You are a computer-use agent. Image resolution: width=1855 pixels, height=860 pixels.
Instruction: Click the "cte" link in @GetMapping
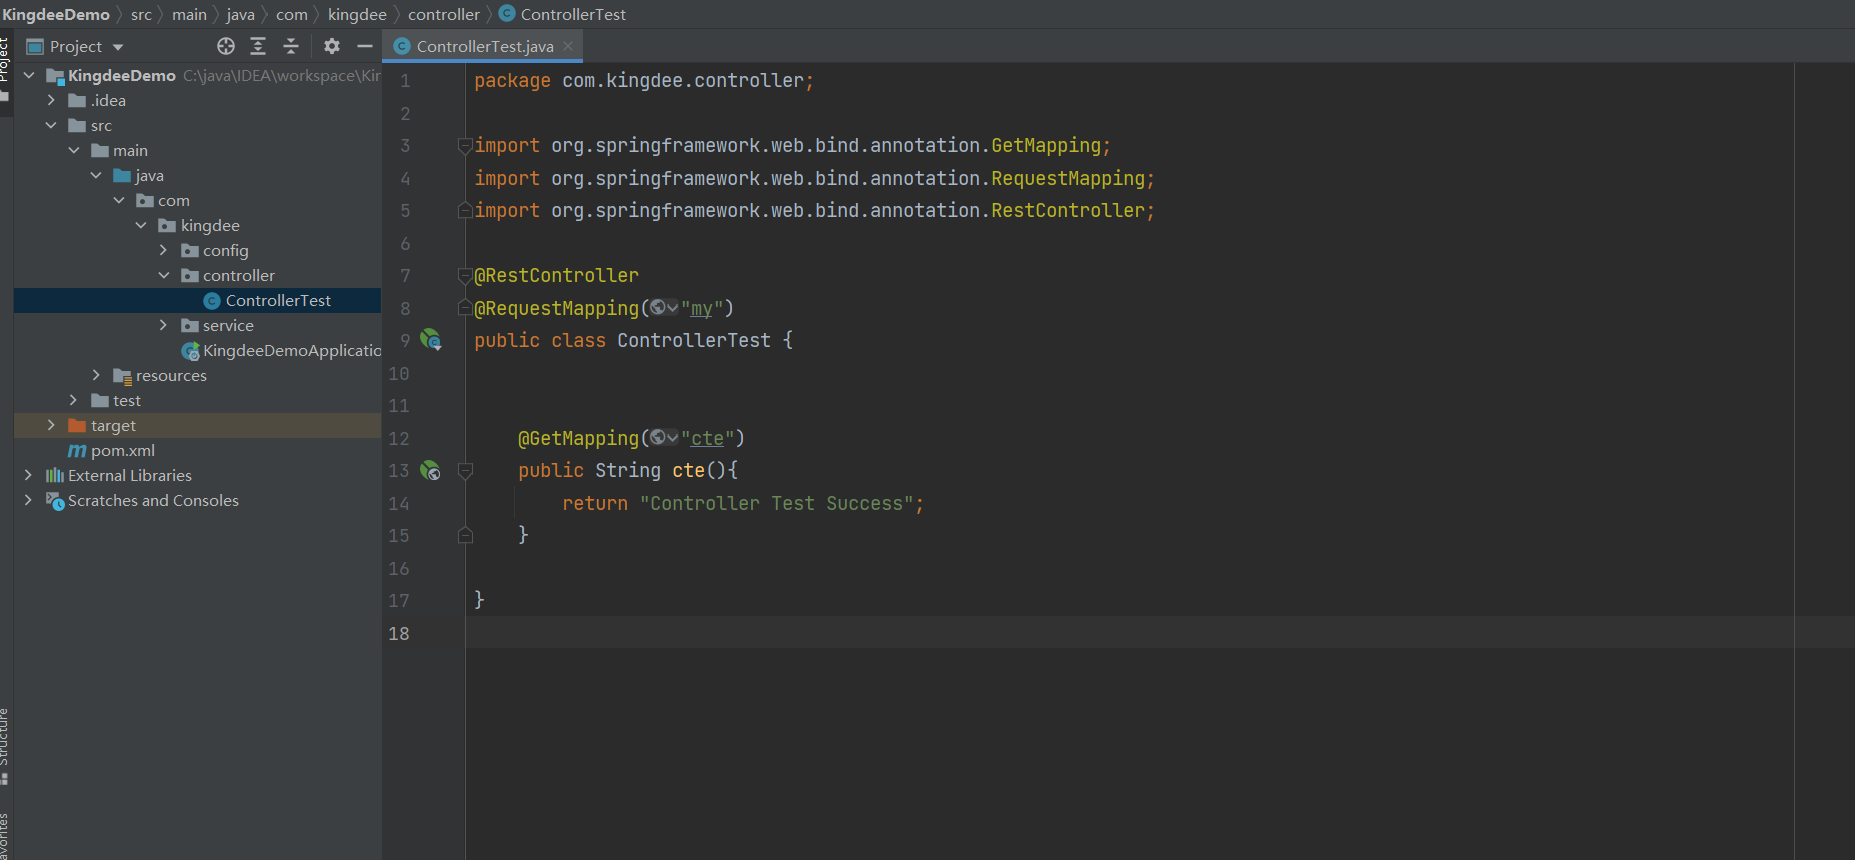(x=707, y=438)
